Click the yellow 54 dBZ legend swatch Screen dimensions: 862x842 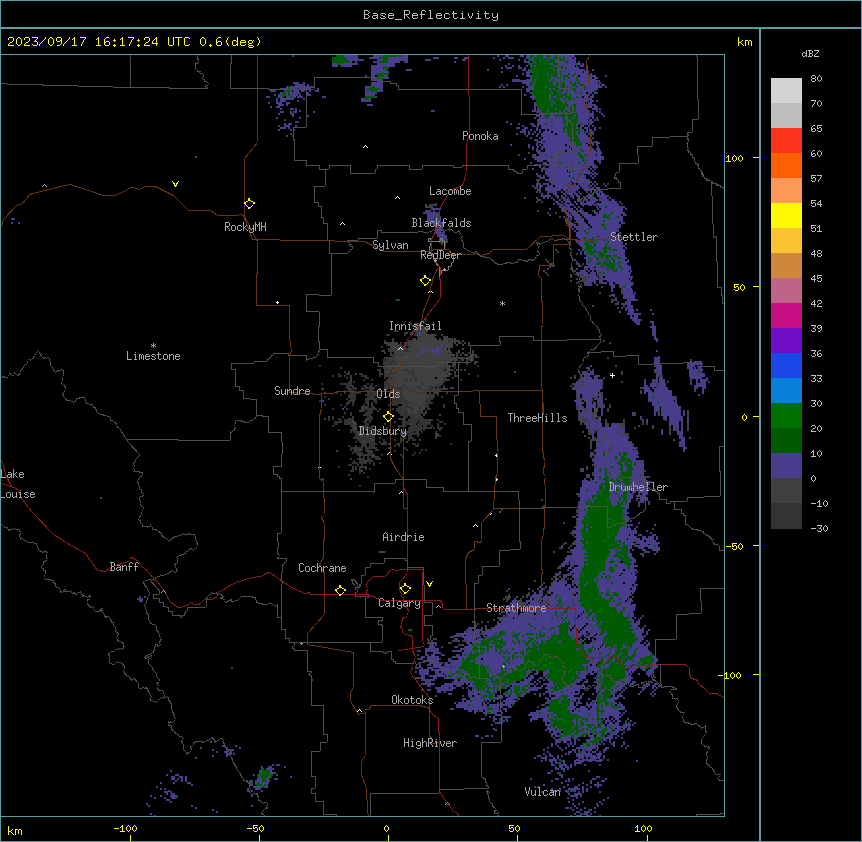coord(786,215)
